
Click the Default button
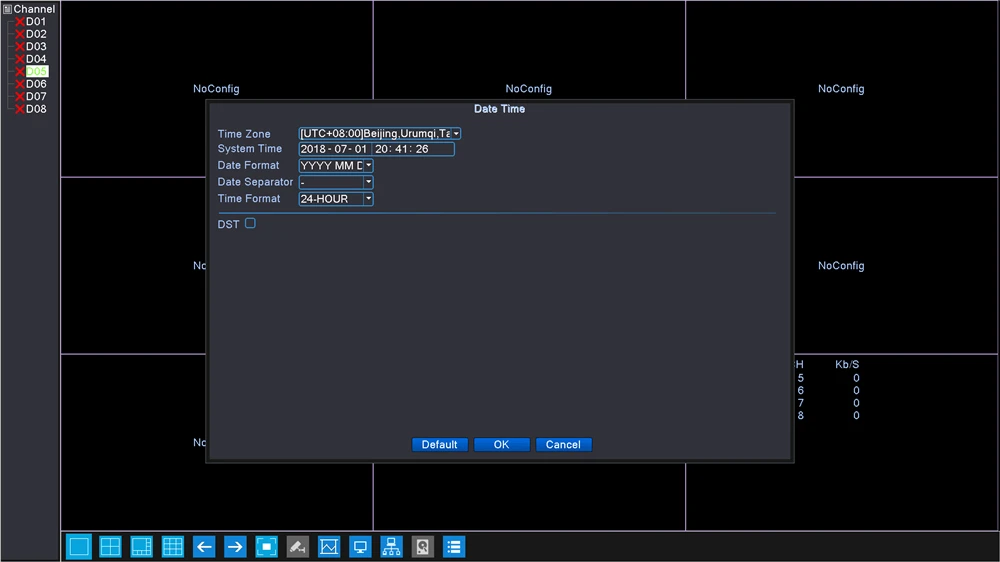pyautogui.click(x=439, y=445)
